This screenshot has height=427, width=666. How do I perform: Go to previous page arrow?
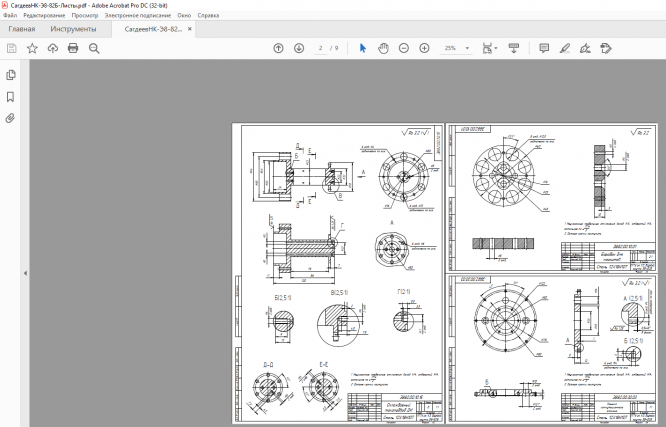point(278,48)
